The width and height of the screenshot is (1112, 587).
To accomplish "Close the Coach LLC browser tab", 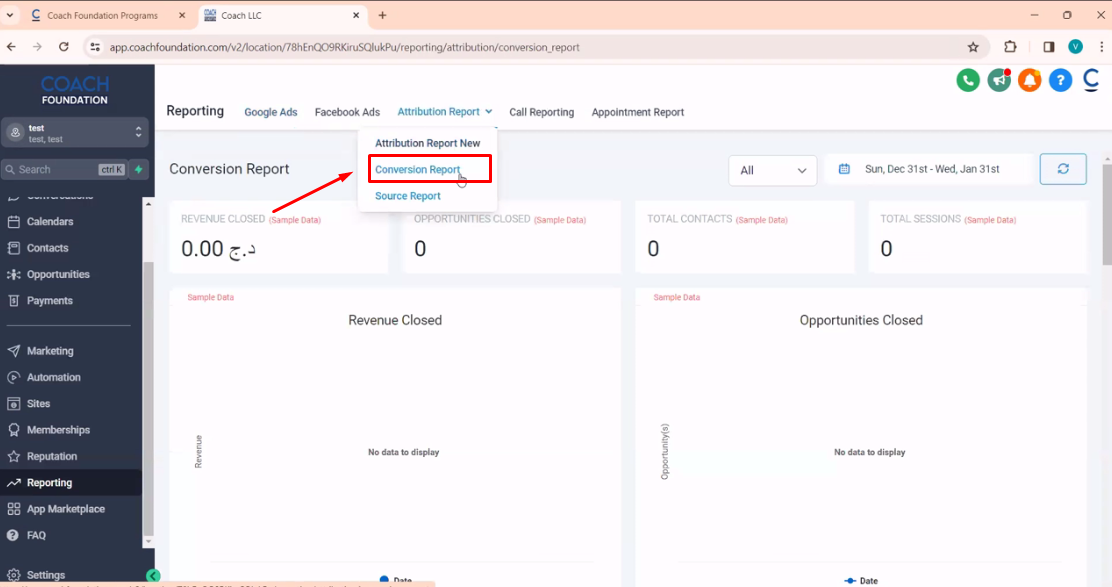I will (x=356, y=15).
